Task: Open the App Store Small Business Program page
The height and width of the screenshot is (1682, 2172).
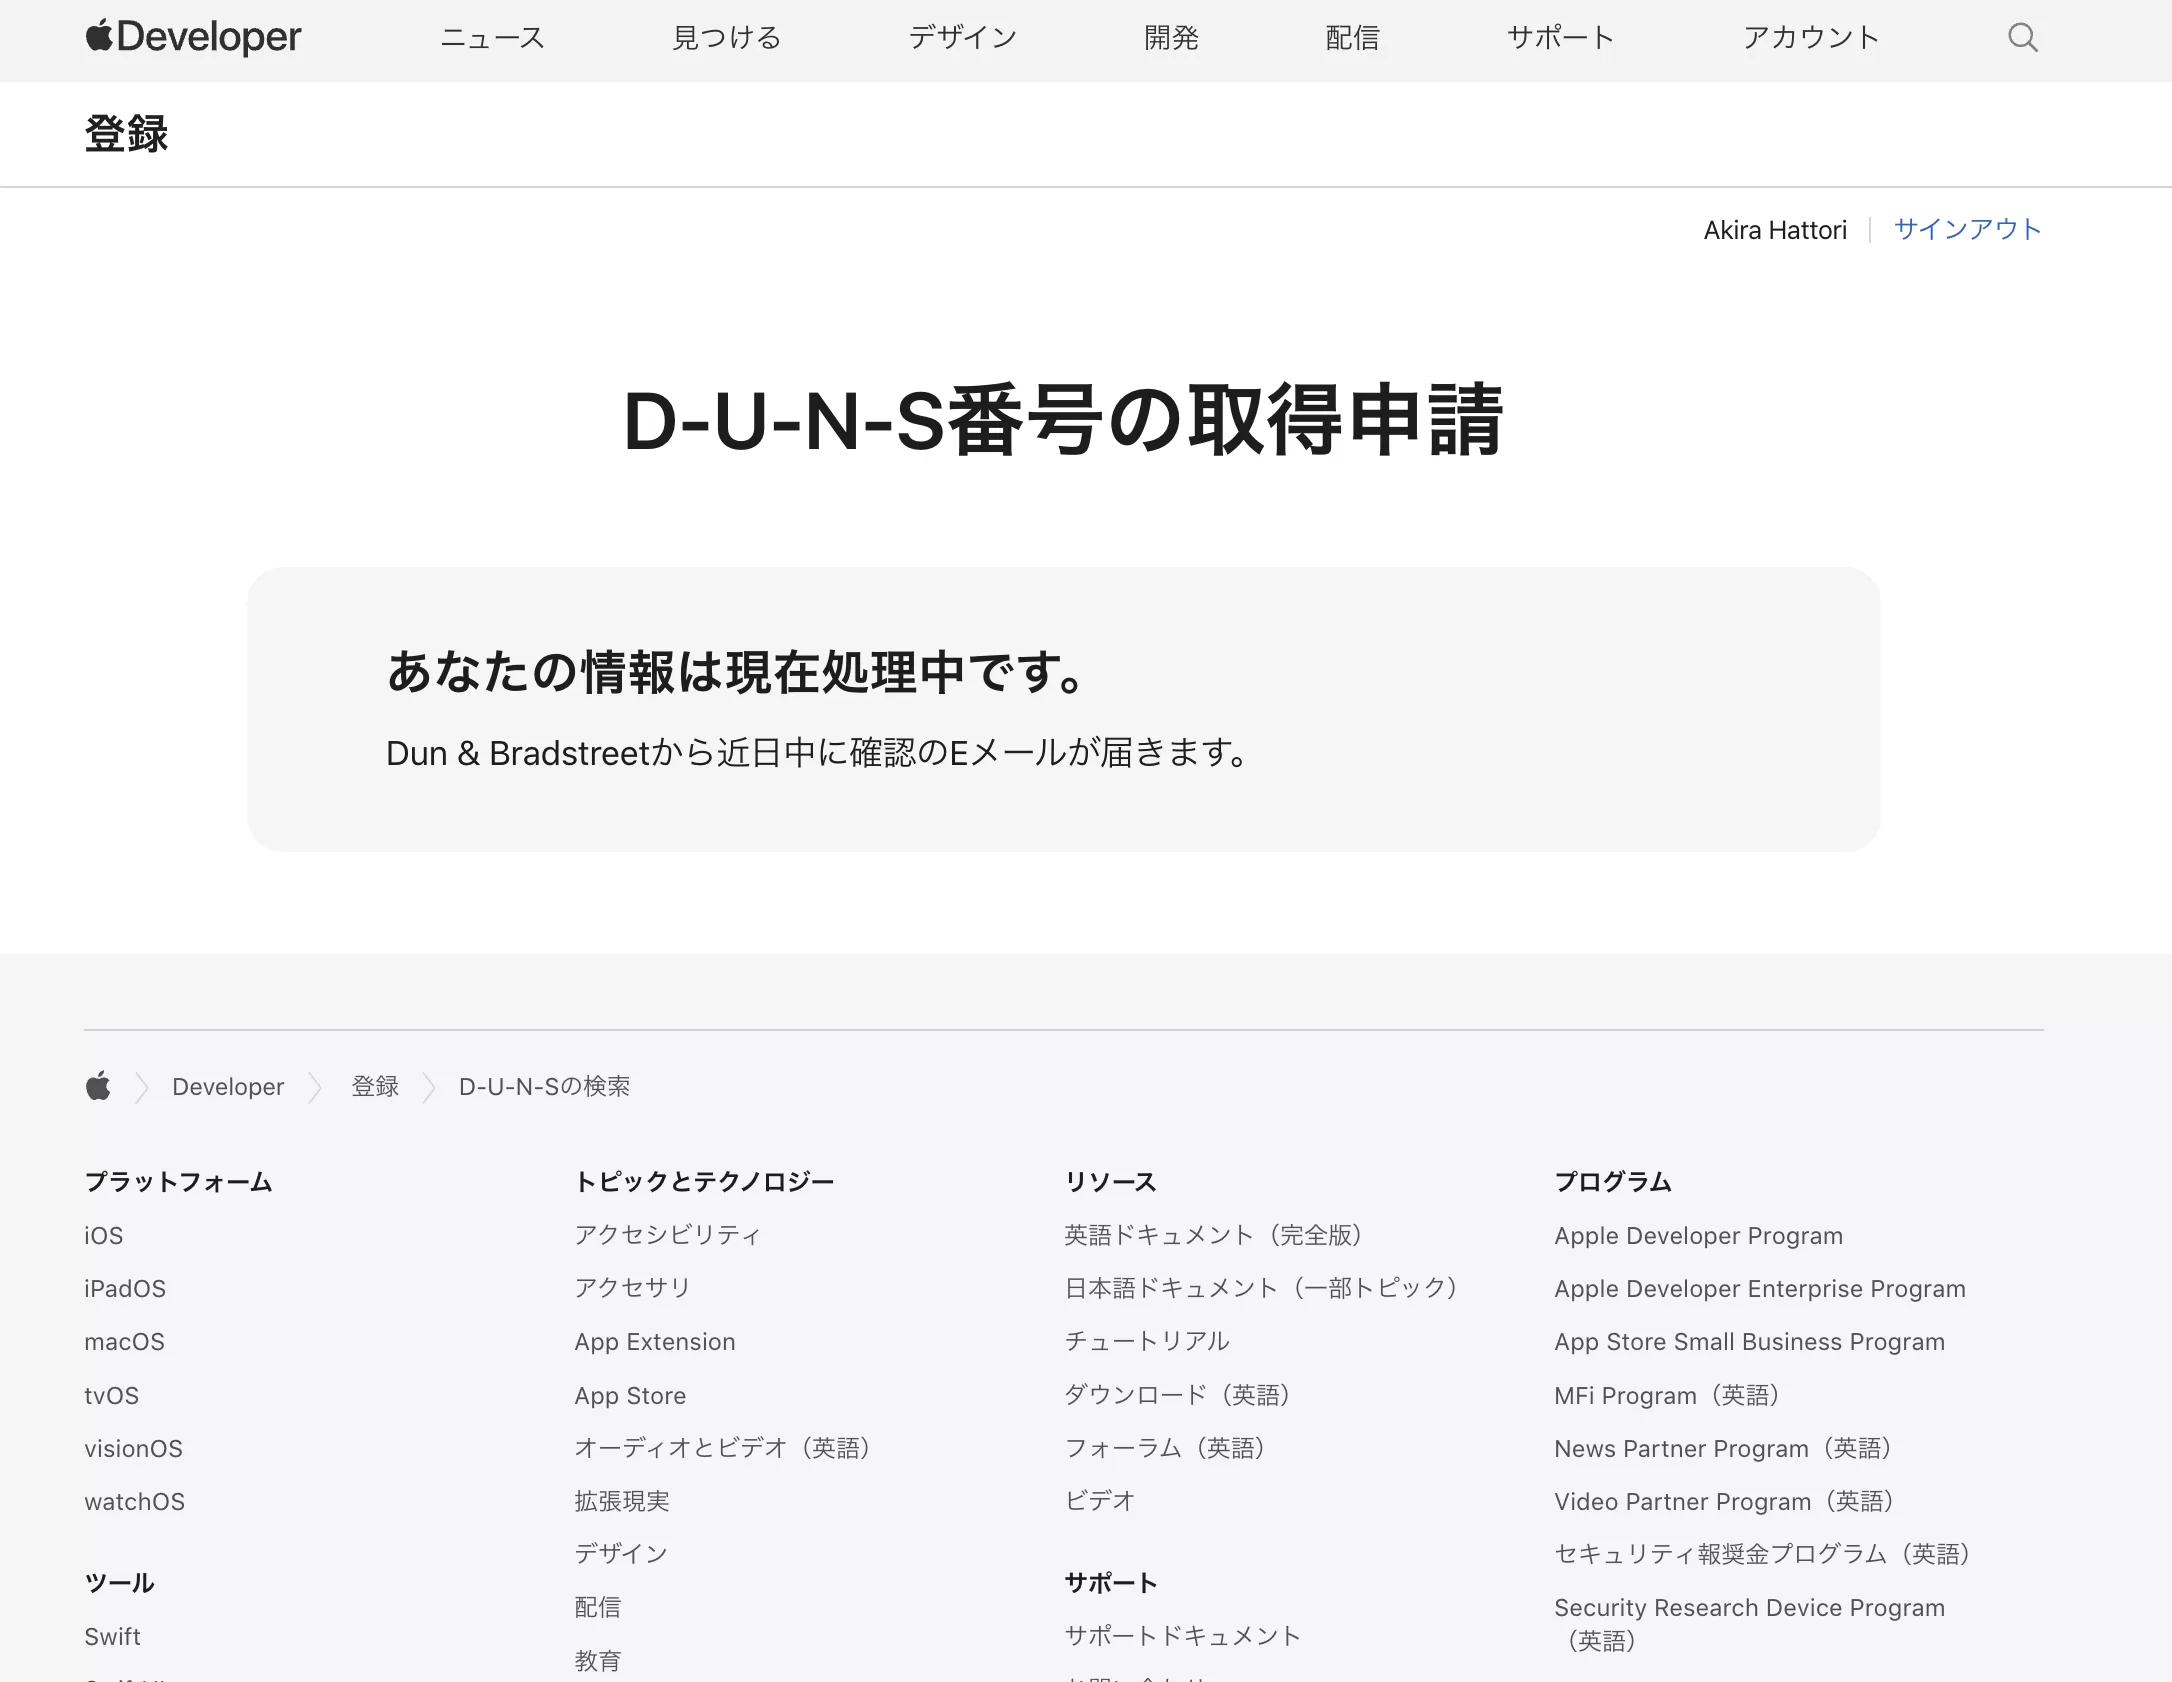Action: tap(1748, 1341)
